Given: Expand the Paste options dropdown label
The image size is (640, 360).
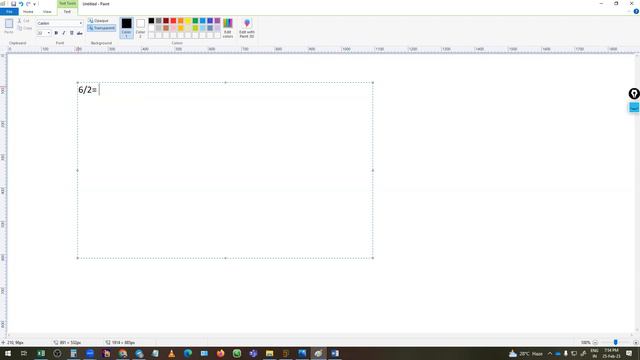Looking at the screenshot, I should point(9,32).
